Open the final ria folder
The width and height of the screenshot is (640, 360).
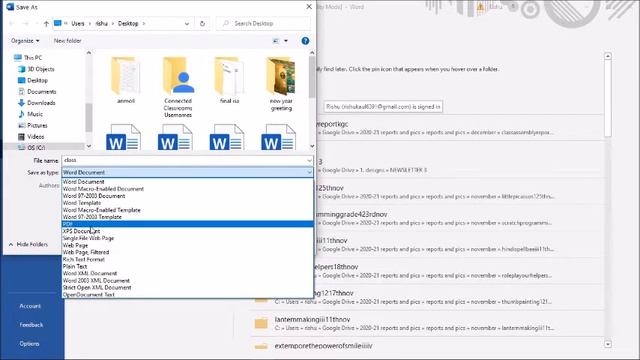coord(229,80)
